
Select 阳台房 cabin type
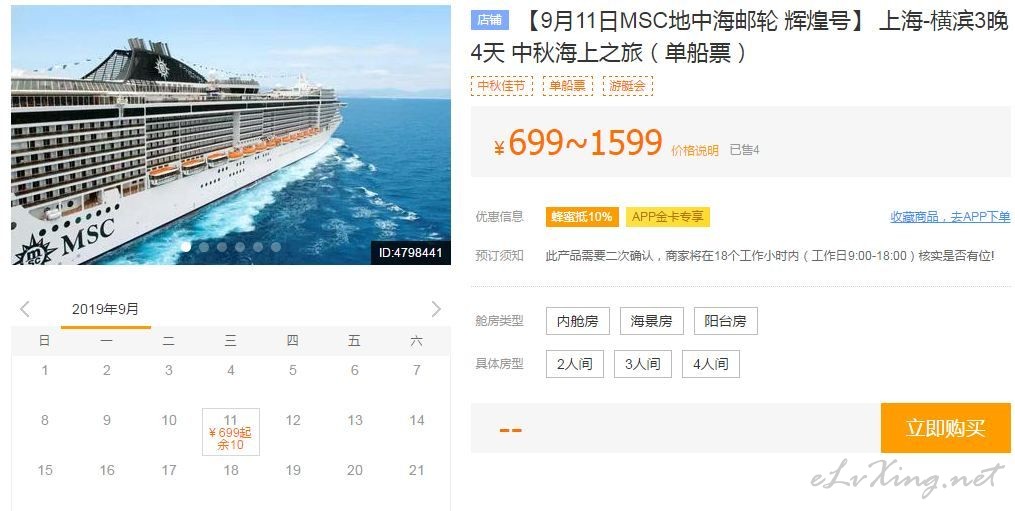726,321
